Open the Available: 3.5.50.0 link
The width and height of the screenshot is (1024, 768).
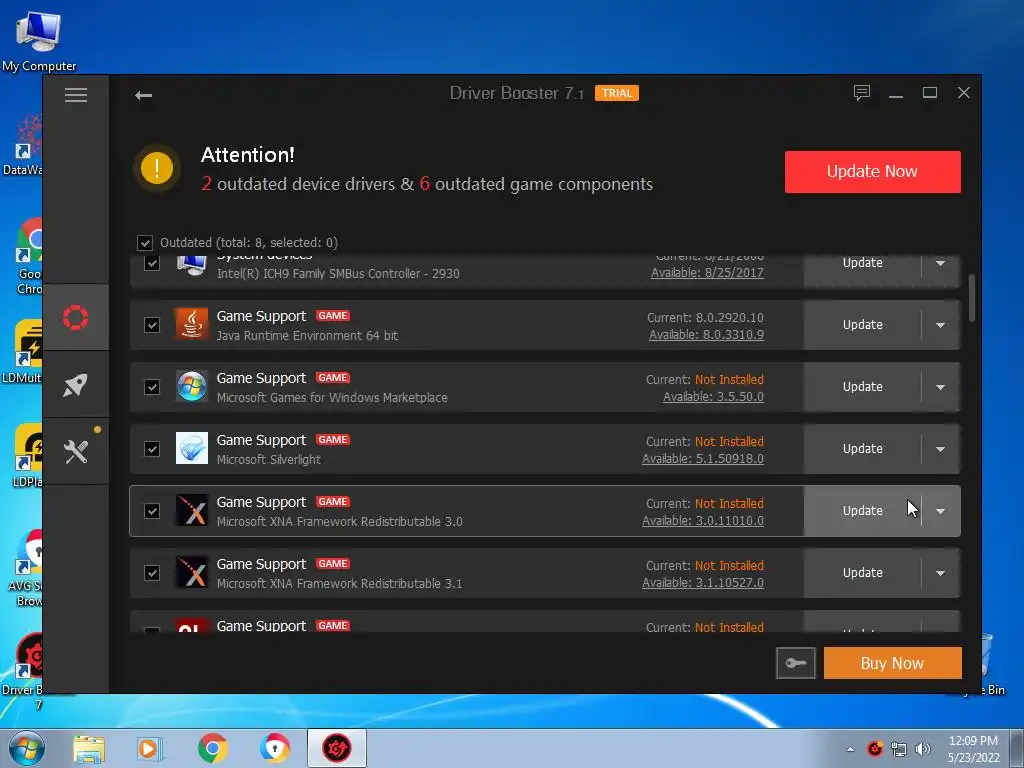(x=713, y=397)
